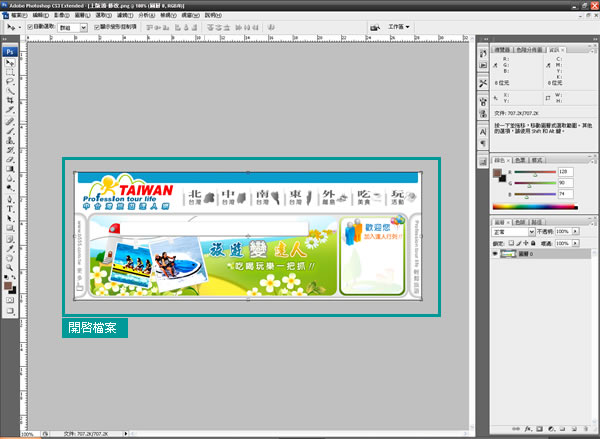Click the Ps logo atop toolbox
600x439 pixels.
10,52
